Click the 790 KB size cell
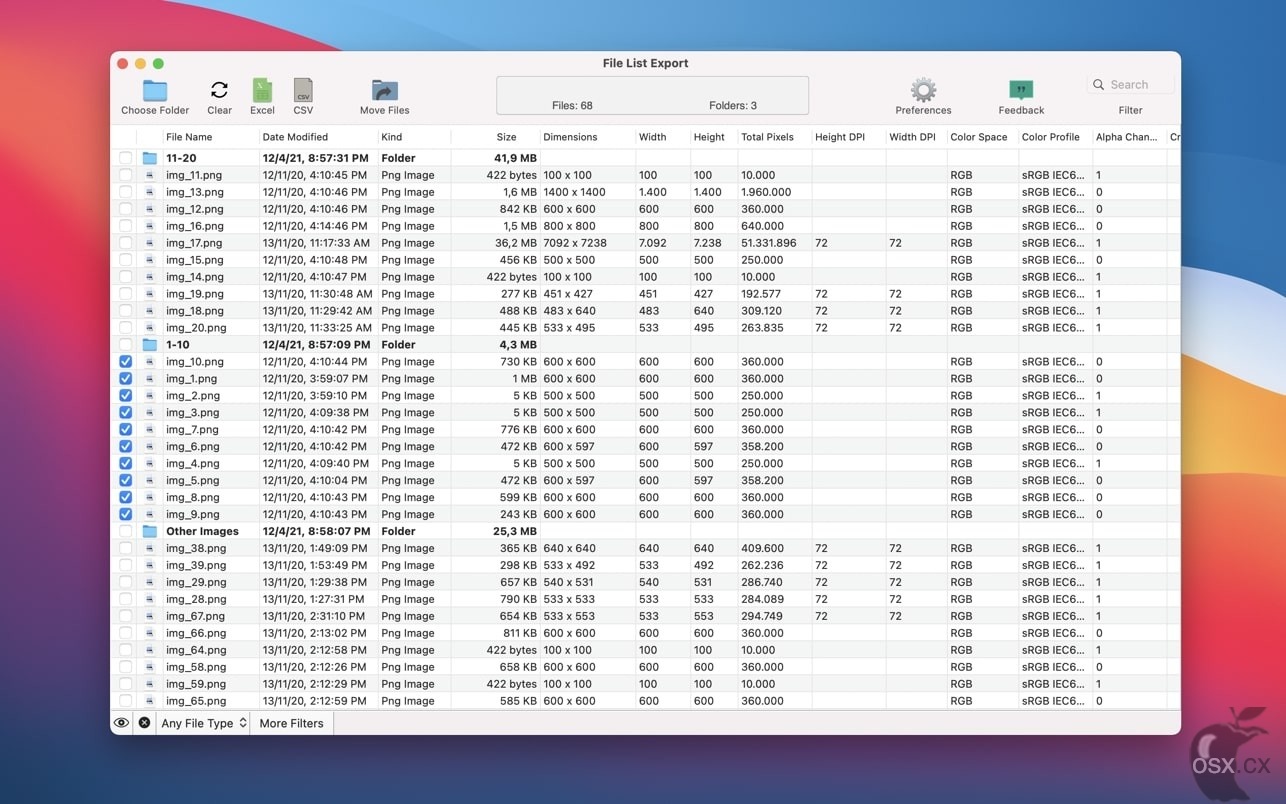Screen dimensions: 1286x804 coord(518,600)
